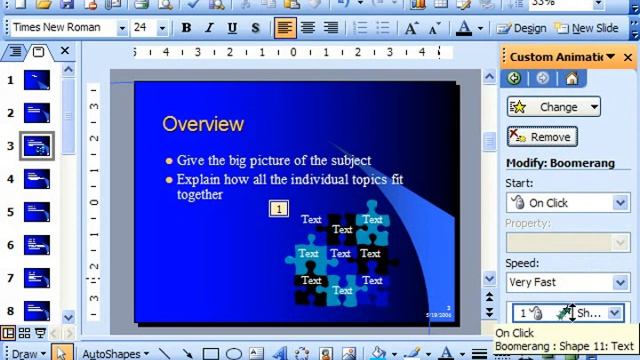Align the text right

[x=331, y=28]
